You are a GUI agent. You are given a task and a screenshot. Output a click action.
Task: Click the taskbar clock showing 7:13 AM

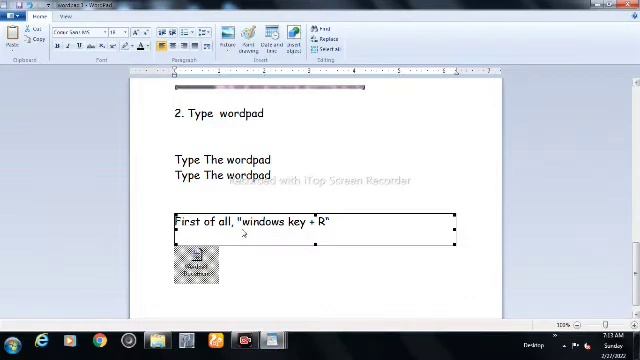pos(613,346)
